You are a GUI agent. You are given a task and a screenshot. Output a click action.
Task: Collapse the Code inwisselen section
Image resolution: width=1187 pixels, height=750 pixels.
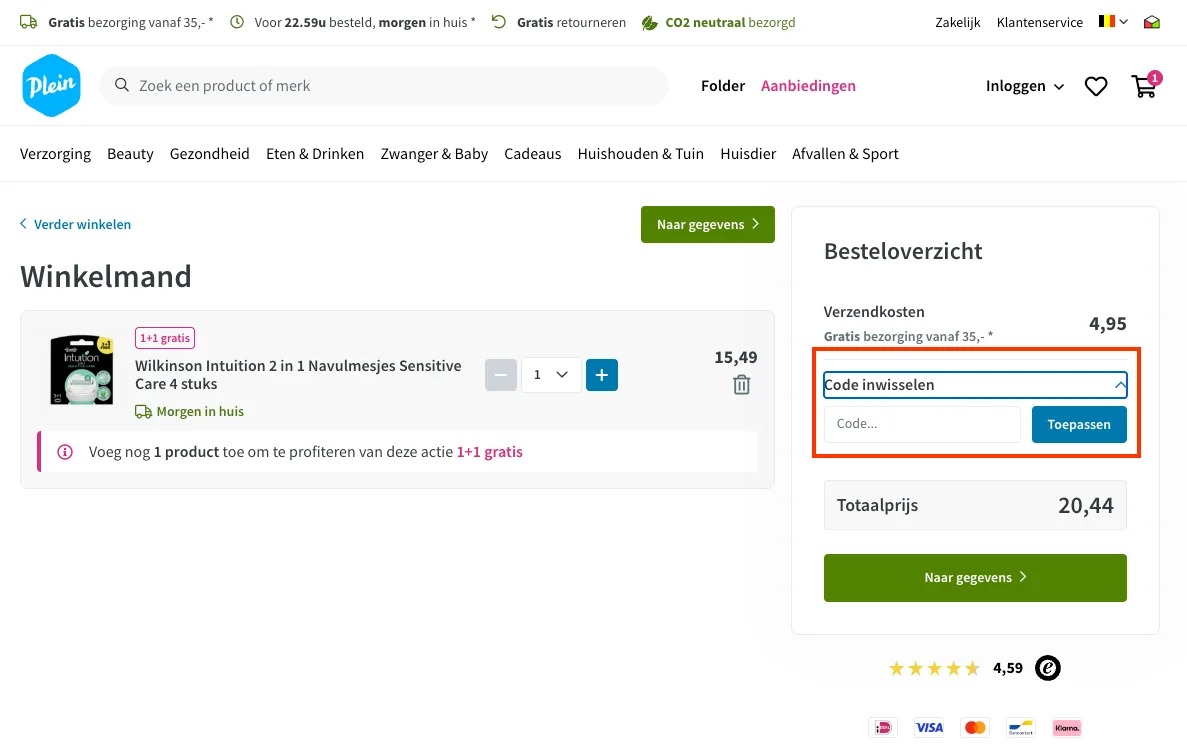(x=1118, y=385)
